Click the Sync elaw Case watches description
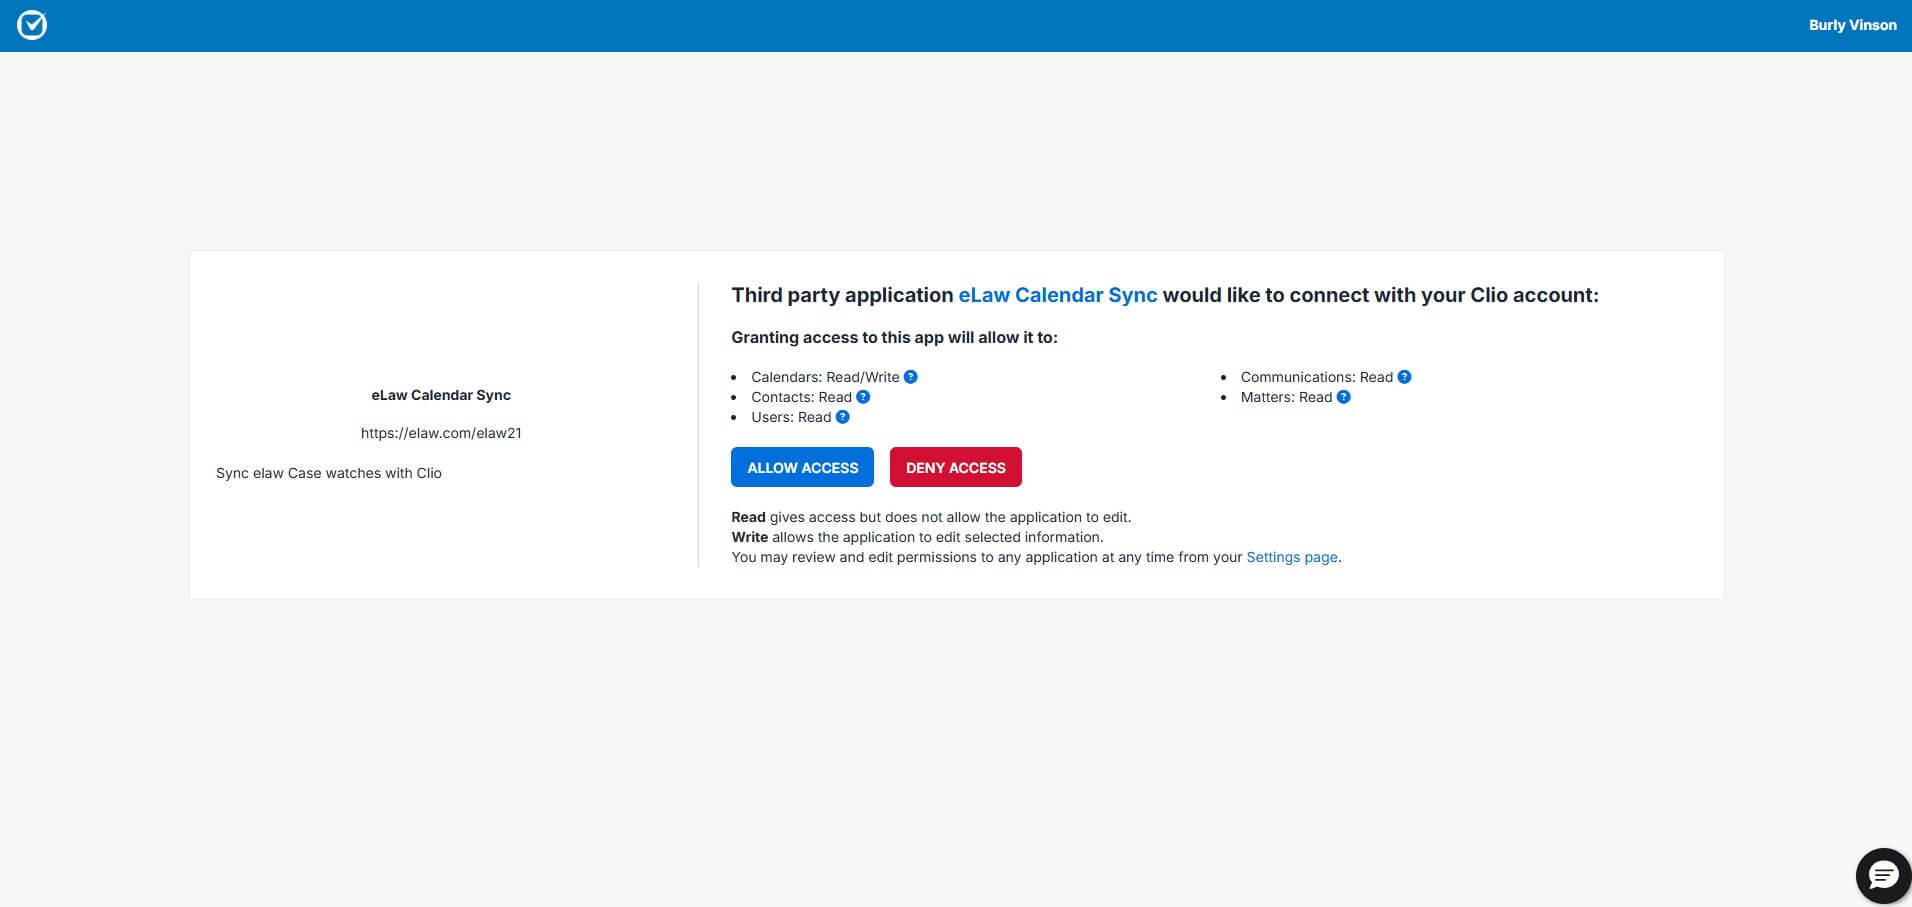The height and width of the screenshot is (907, 1912). [x=329, y=473]
